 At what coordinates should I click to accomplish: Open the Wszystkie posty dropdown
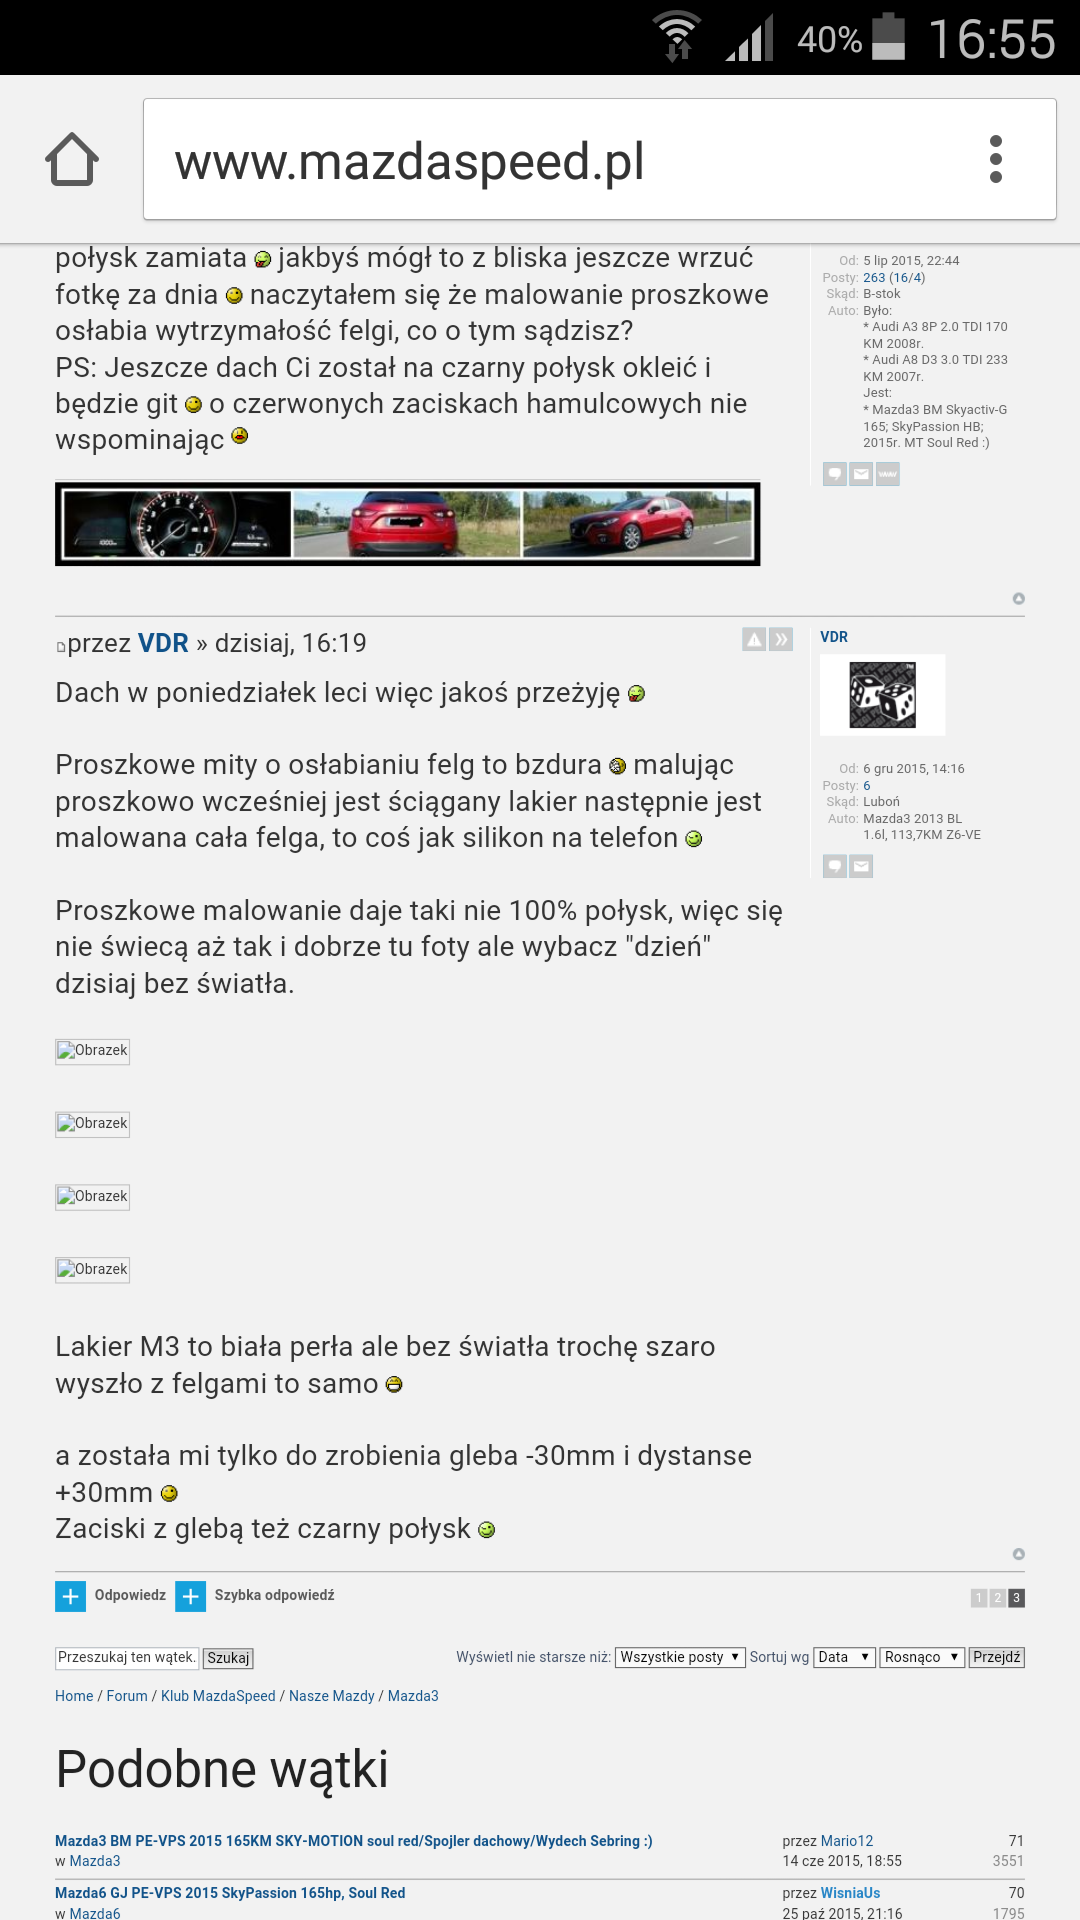tap(680, 1657)
